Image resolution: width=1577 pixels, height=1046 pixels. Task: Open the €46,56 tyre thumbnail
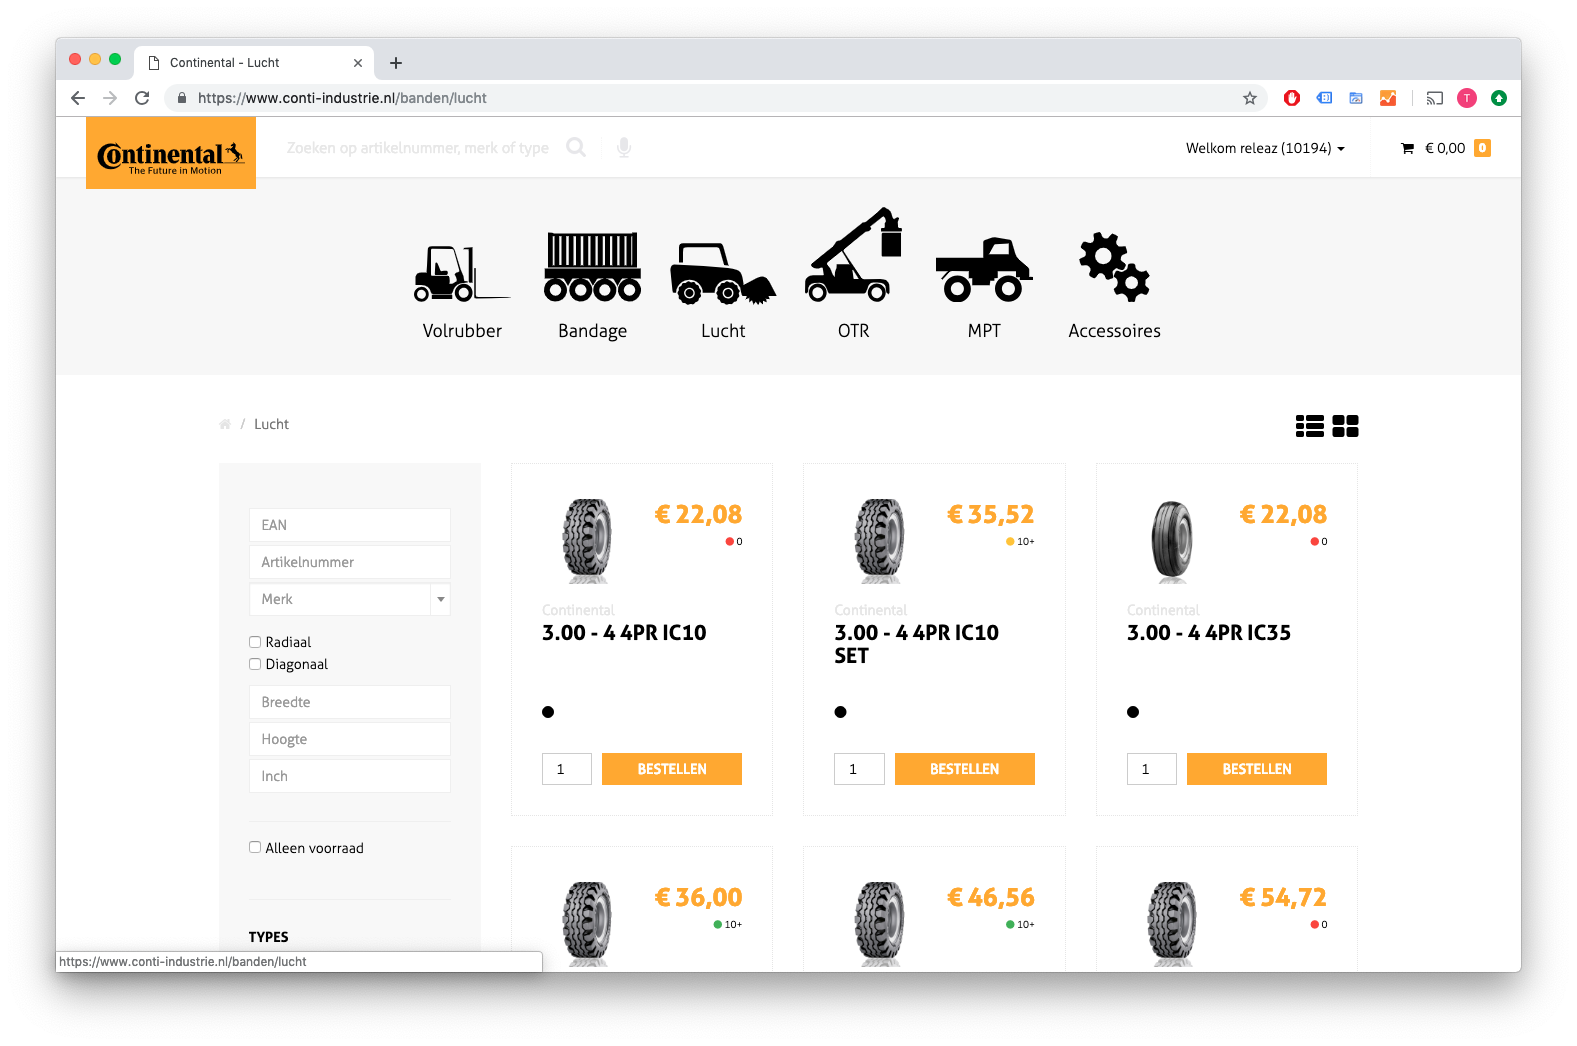pos(880,923)
